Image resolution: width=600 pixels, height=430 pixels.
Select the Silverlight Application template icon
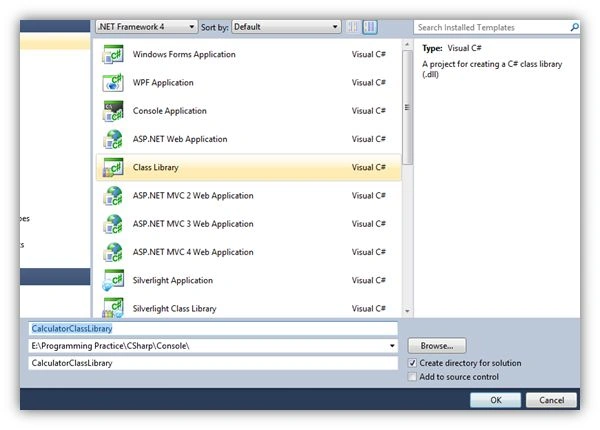[113, 280]
